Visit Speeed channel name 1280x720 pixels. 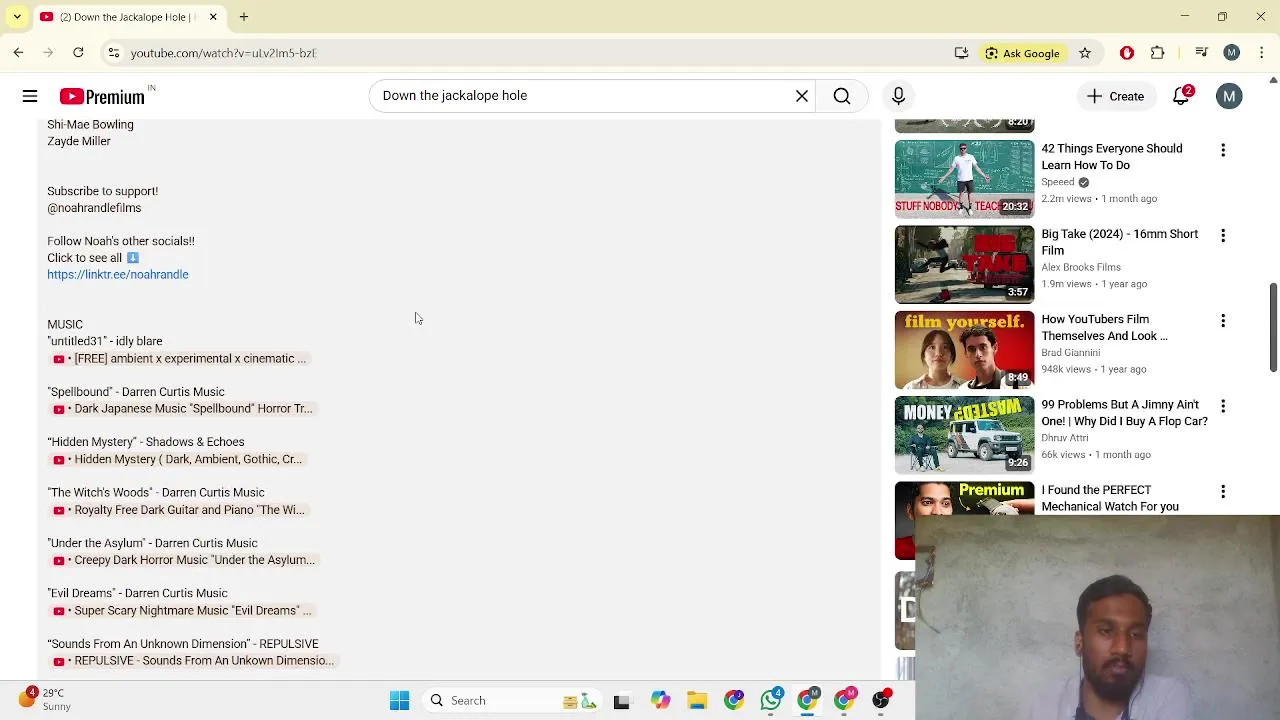pos(1057,182)
